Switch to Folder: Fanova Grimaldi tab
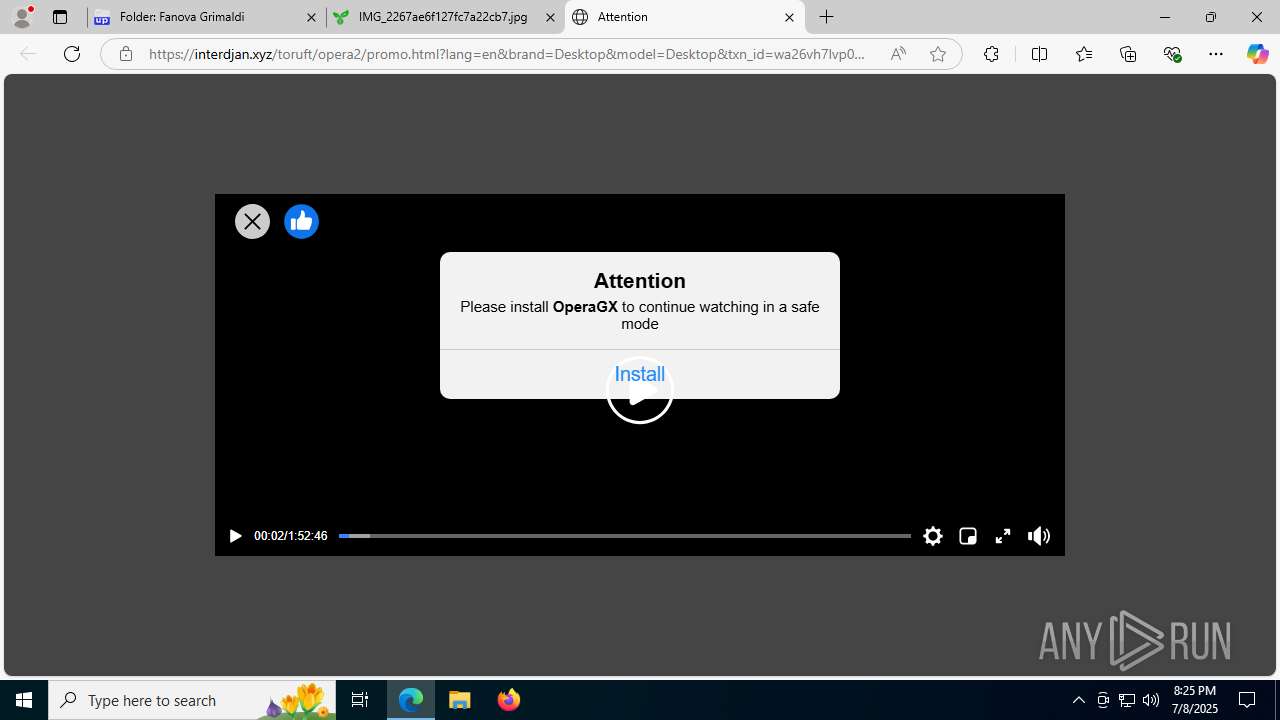 (x=206, y=17)
